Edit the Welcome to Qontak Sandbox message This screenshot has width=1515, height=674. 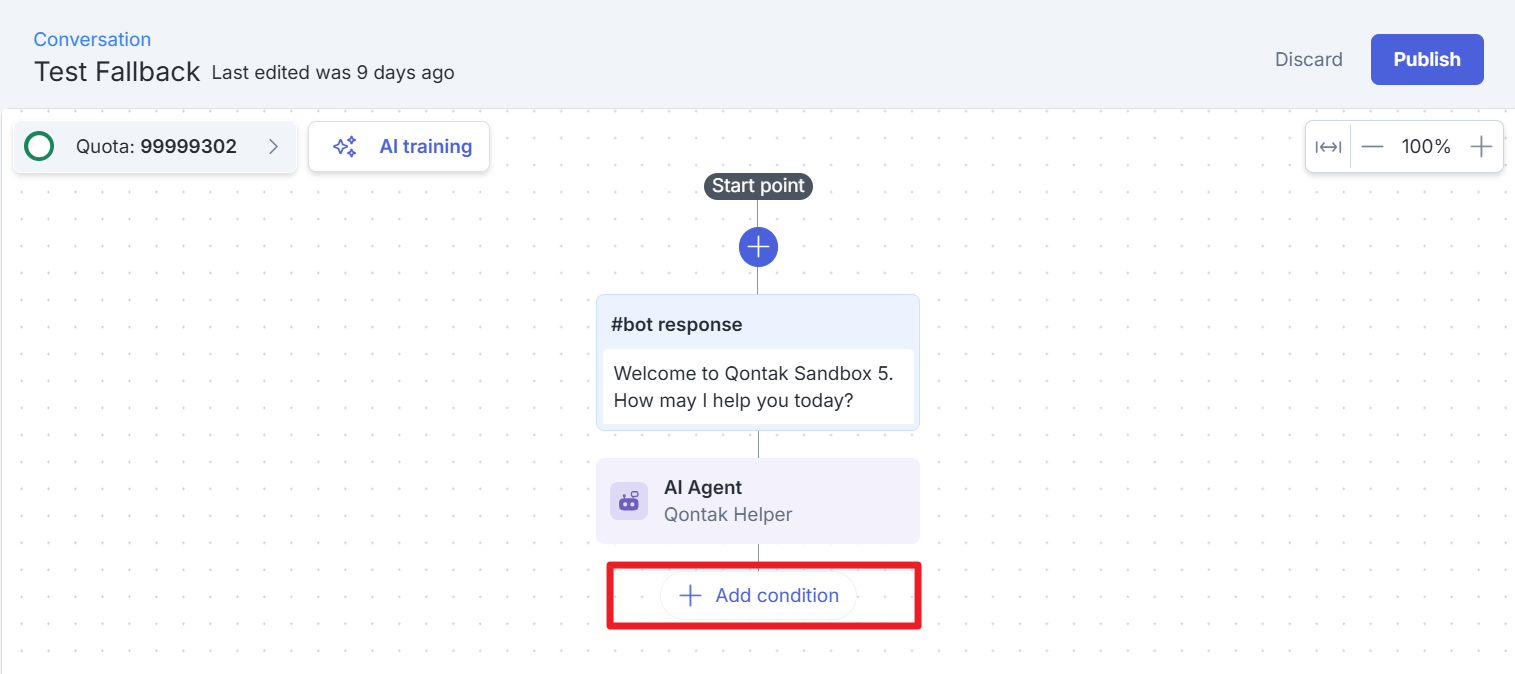(757, 387)
